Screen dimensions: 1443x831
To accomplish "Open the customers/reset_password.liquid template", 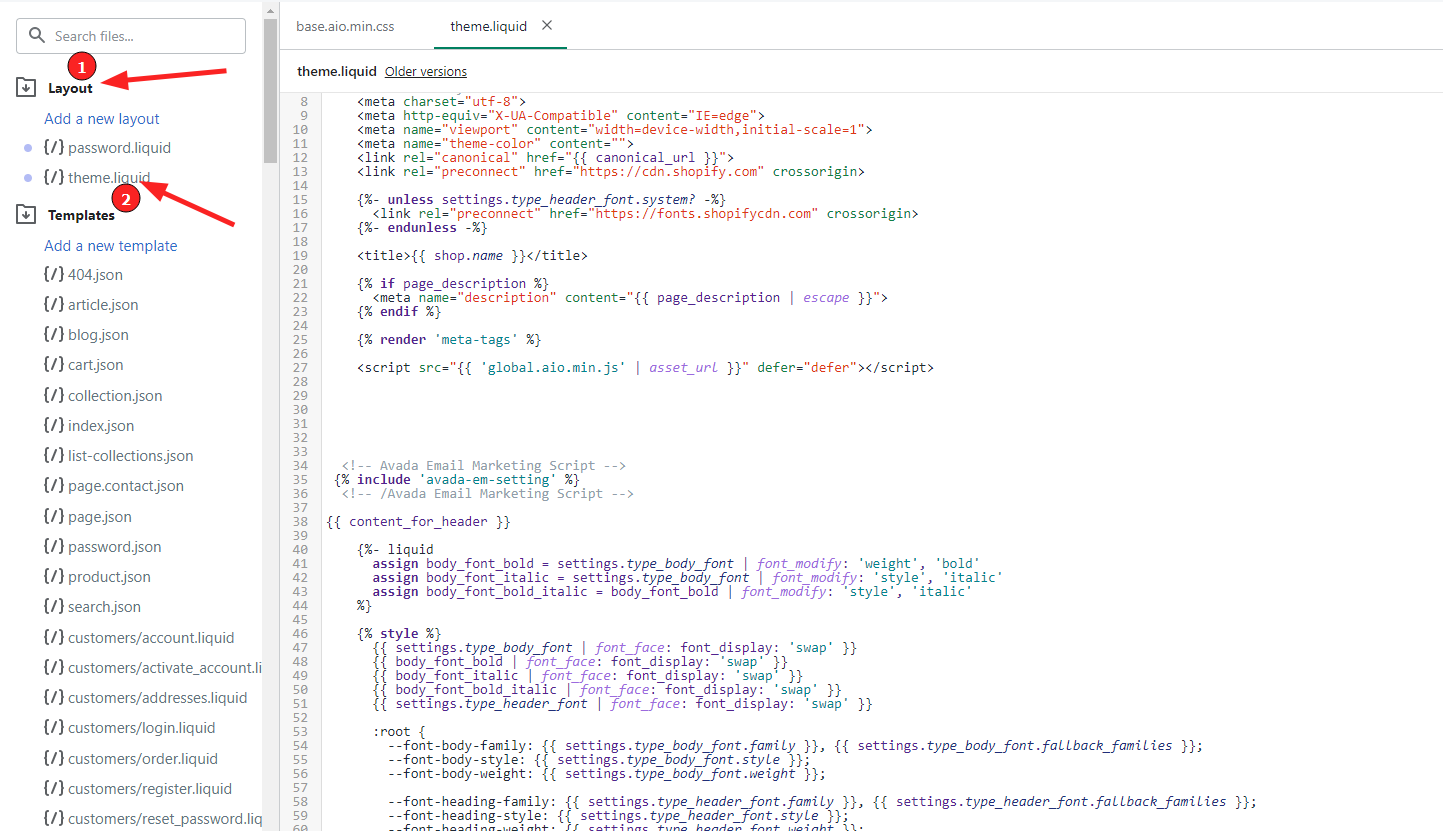I will 165,818.
